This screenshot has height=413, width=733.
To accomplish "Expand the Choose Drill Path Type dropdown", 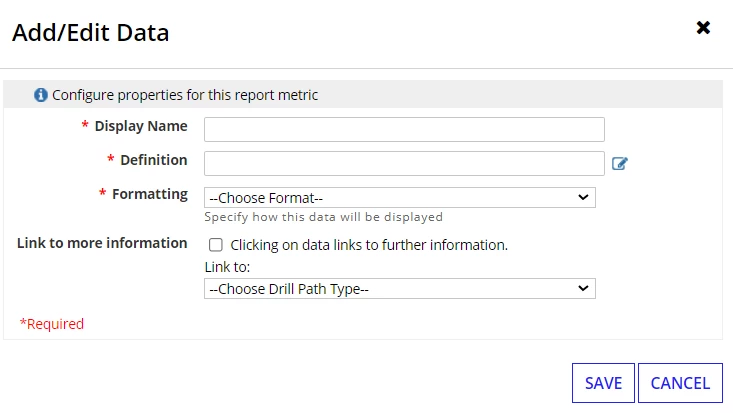I will pos(400,289).
